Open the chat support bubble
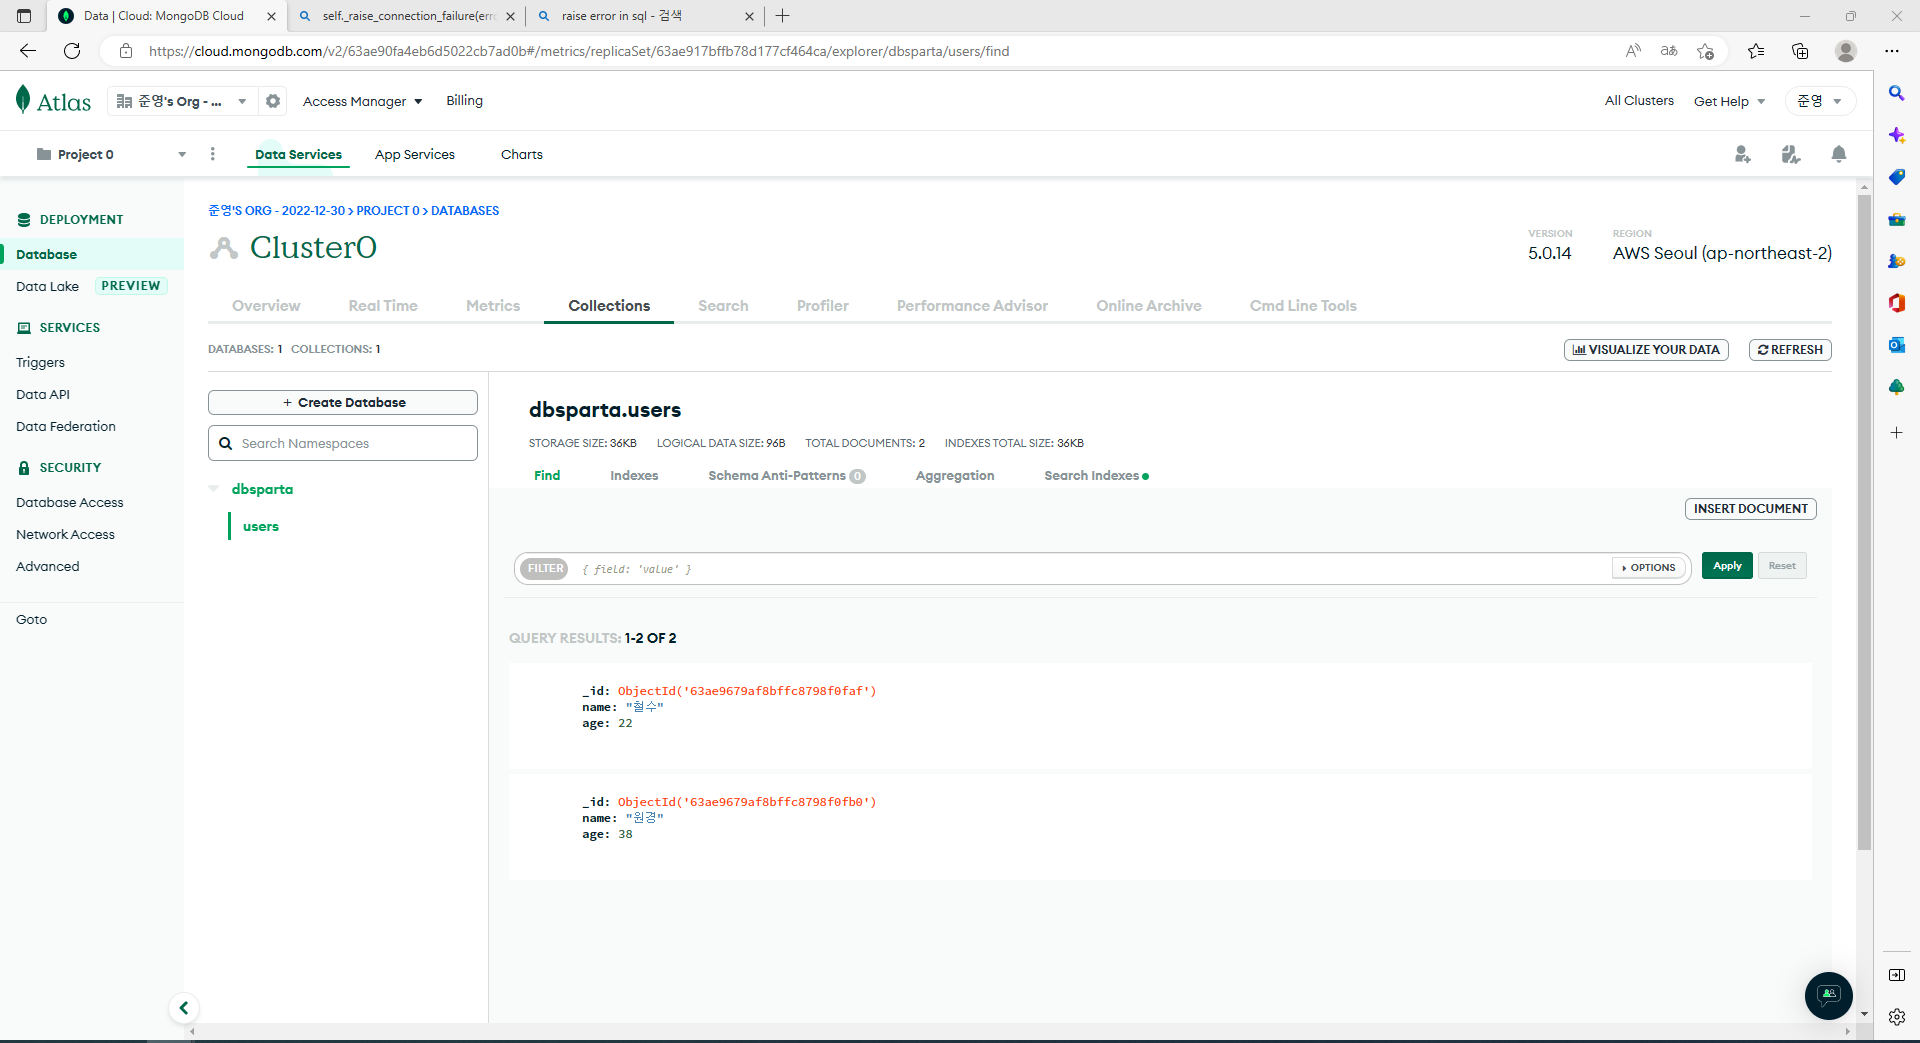Screen dimensions: 1920x1043 click(x=1829, y=996)
